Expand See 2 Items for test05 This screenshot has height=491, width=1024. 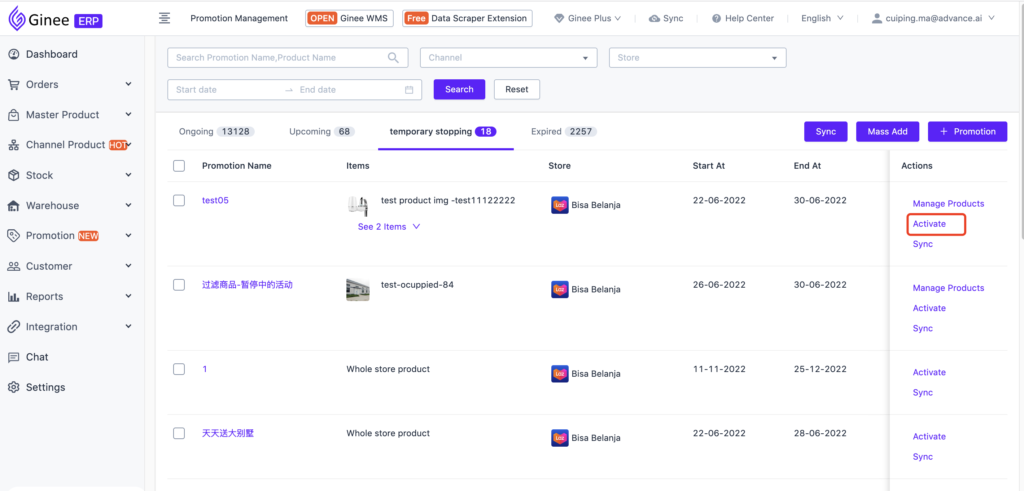(x=389, y=227)
